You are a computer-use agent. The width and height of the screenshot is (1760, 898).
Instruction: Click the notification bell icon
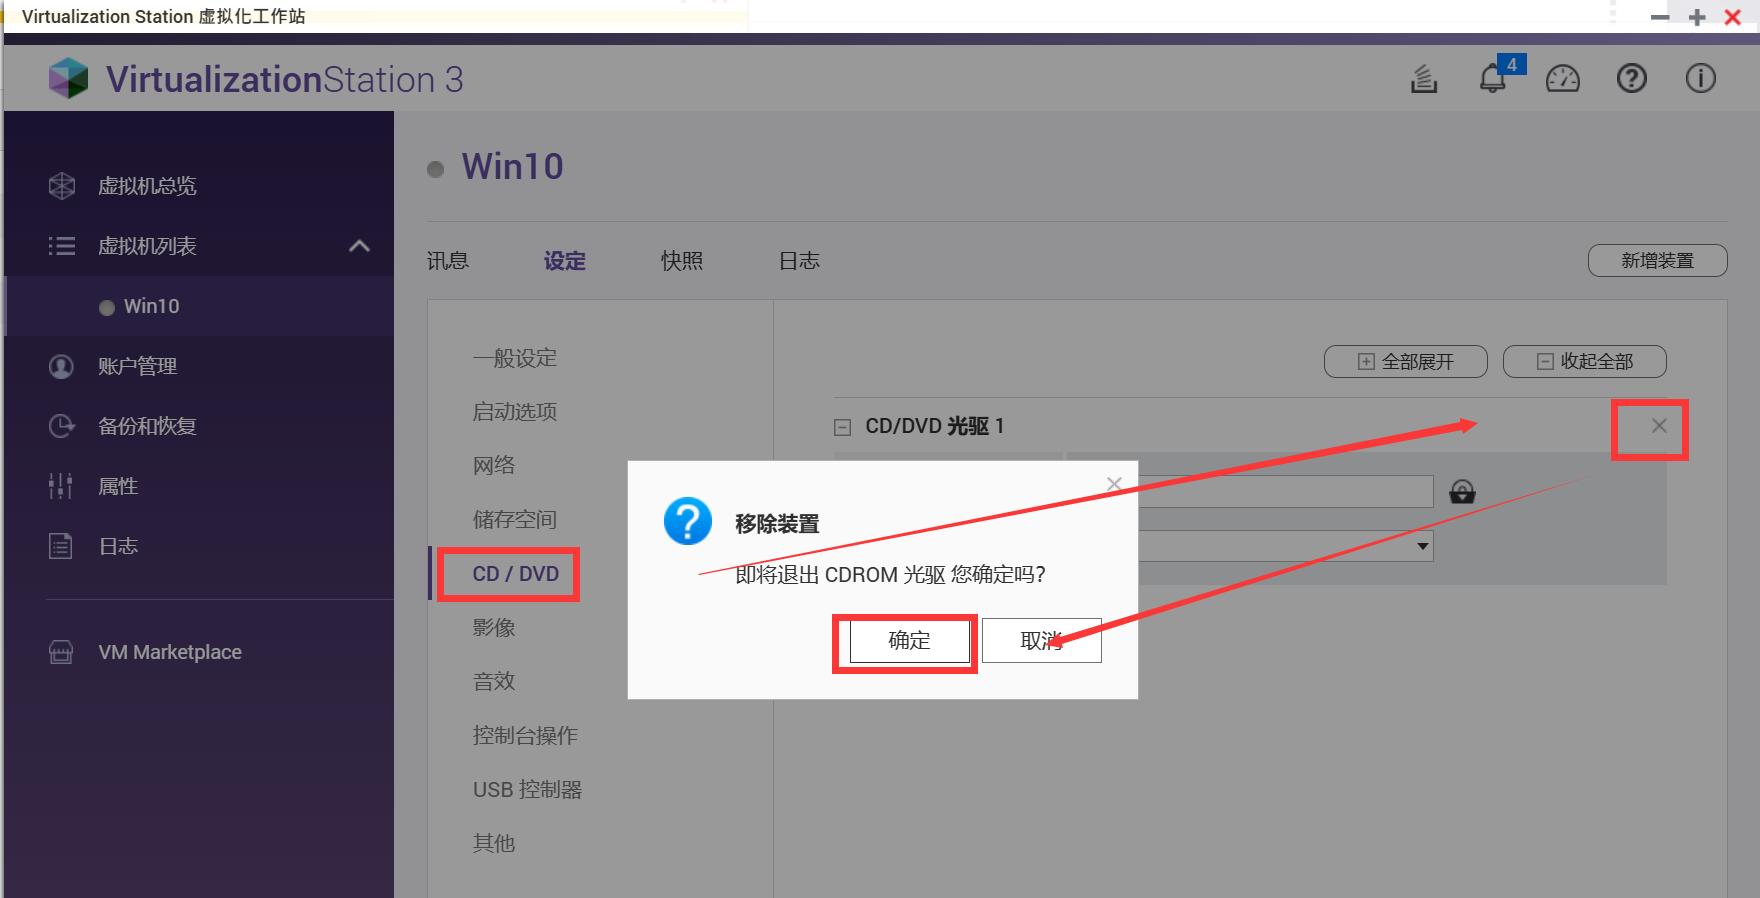click(1492, 78)
